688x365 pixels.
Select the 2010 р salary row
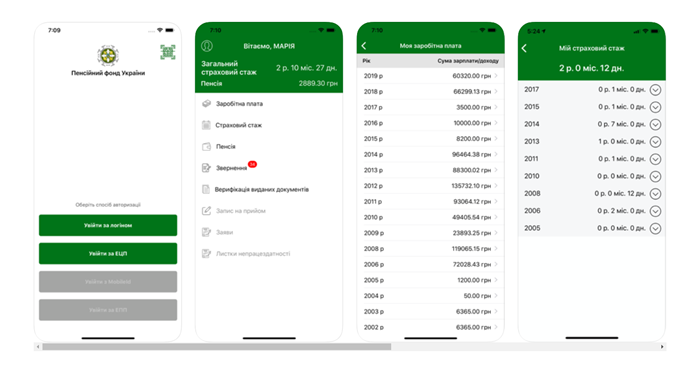click(x=430, y=217)
